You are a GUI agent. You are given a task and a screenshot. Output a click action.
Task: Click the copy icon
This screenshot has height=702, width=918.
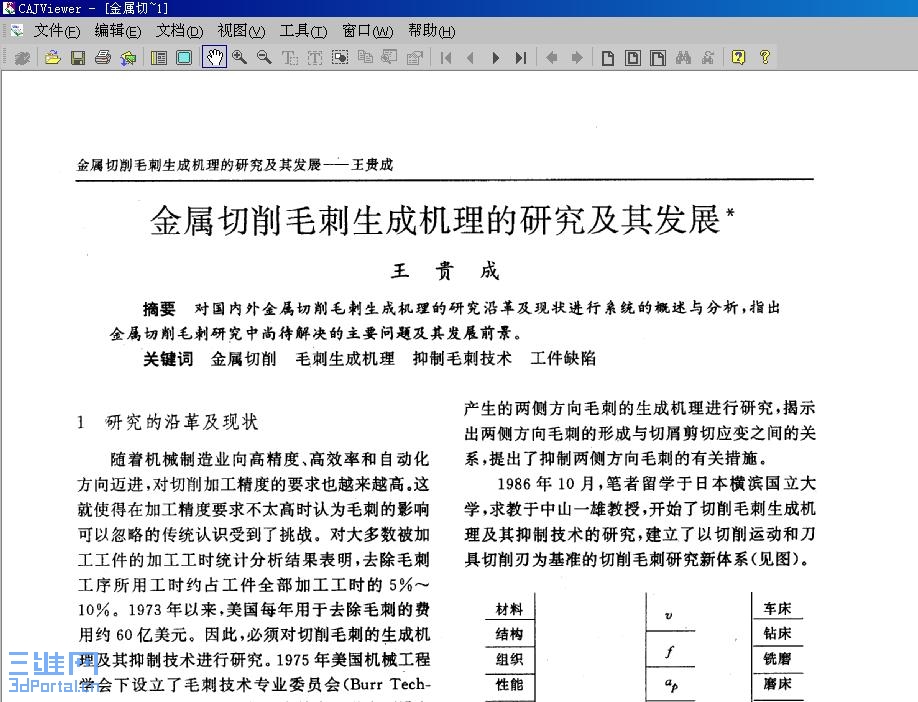[x=365, y=57]
